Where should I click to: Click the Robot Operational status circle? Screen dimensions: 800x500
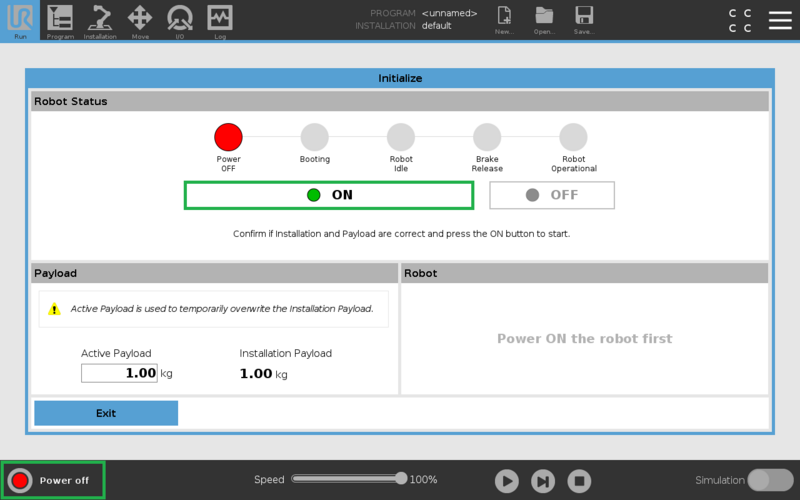[x=573, y=137]
